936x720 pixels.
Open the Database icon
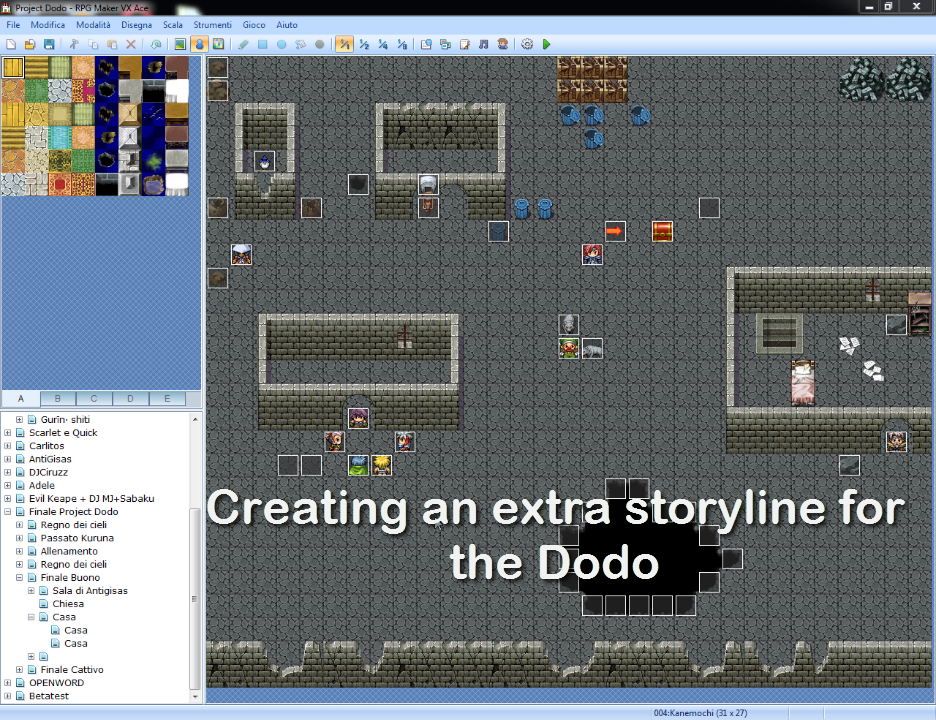pos(426,44)
